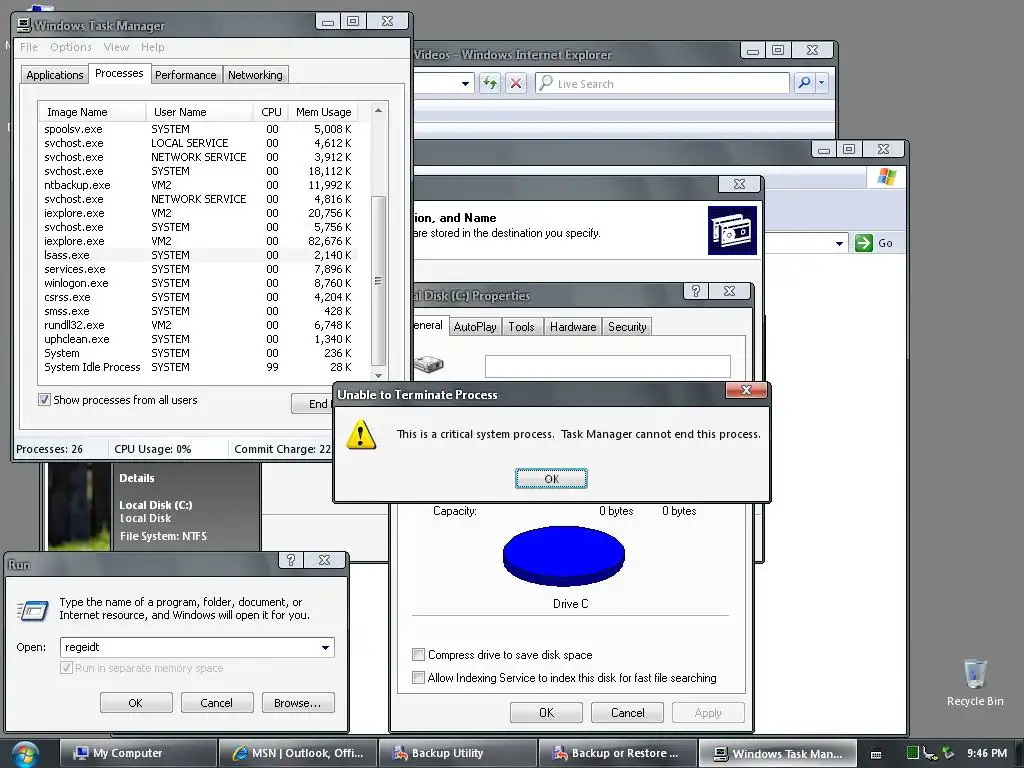Viewport: 1024px width, 768px height.
Task: Sort processes by Image Name column
Action: [x=92, y=112]
